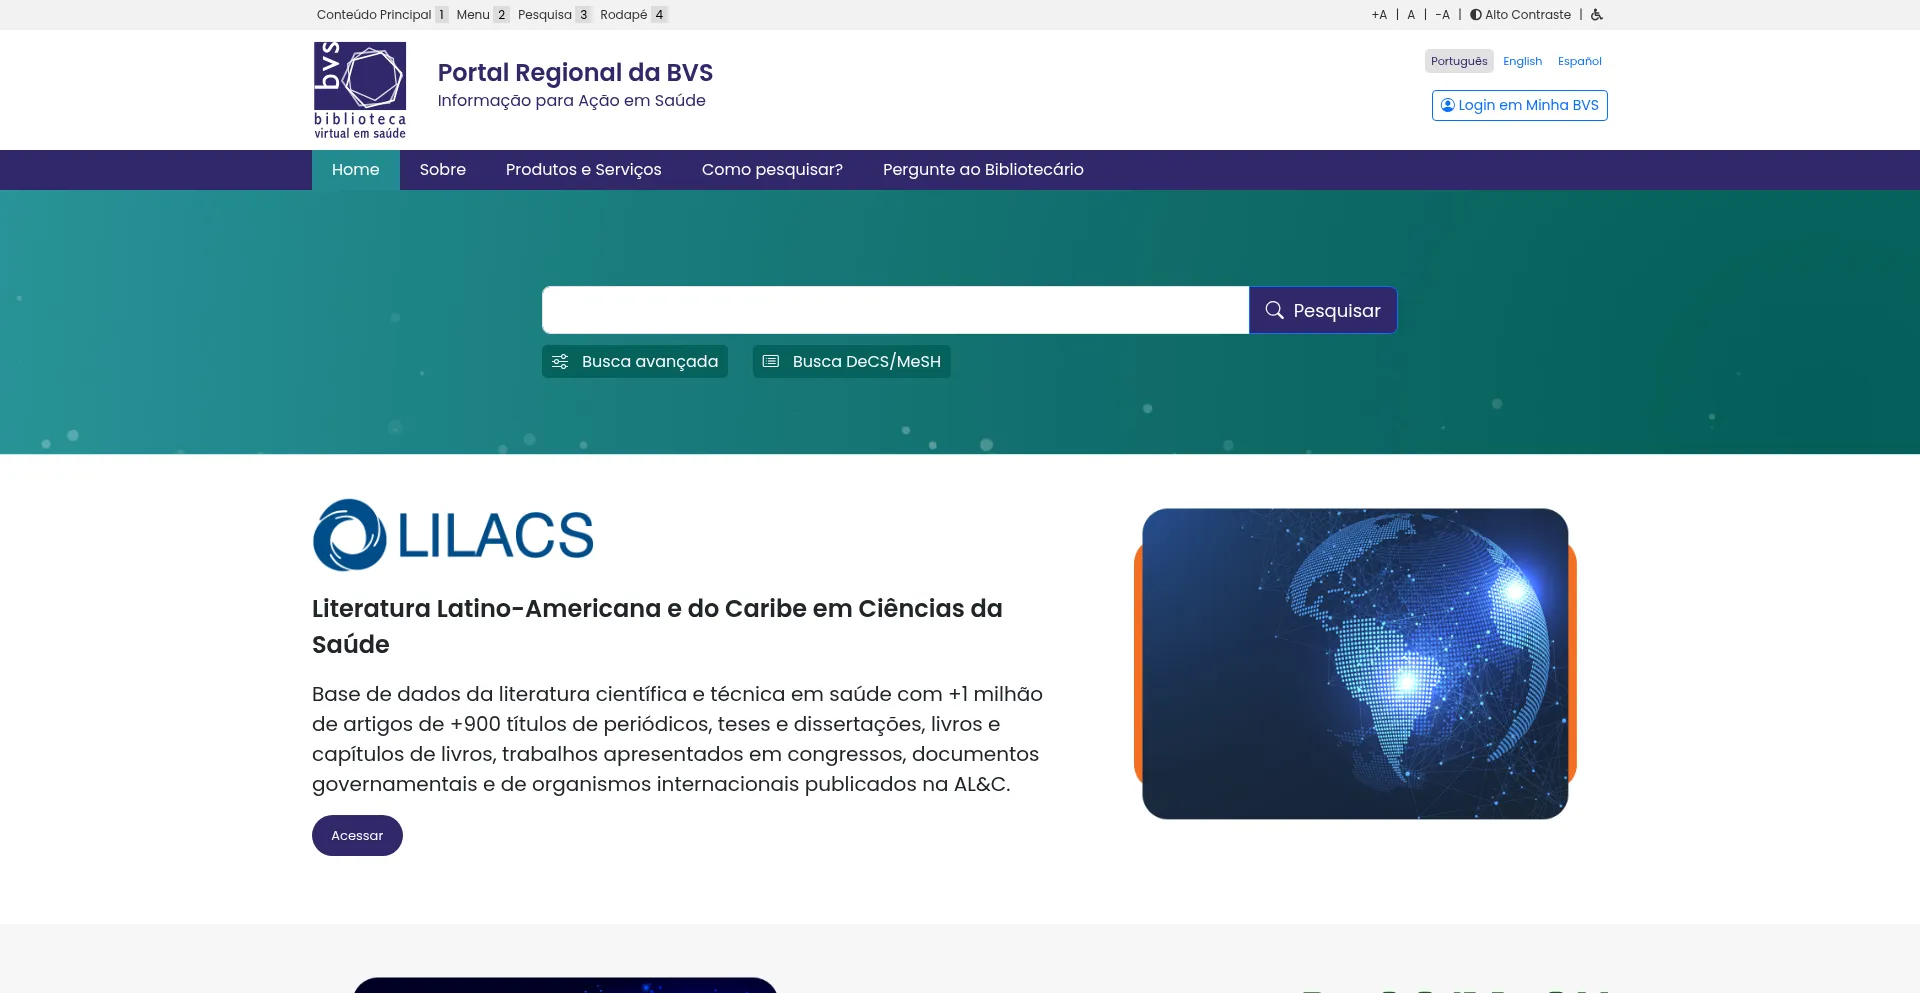Switch language to Español

click(x=1579, y=61)
